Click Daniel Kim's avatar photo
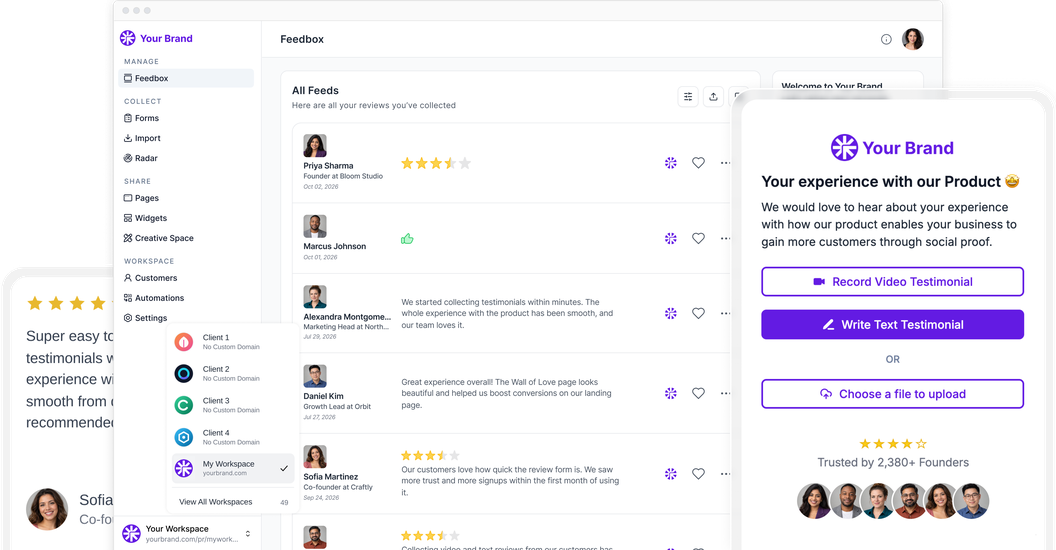This screenshot has width=1056, height=550. [315, 376]
